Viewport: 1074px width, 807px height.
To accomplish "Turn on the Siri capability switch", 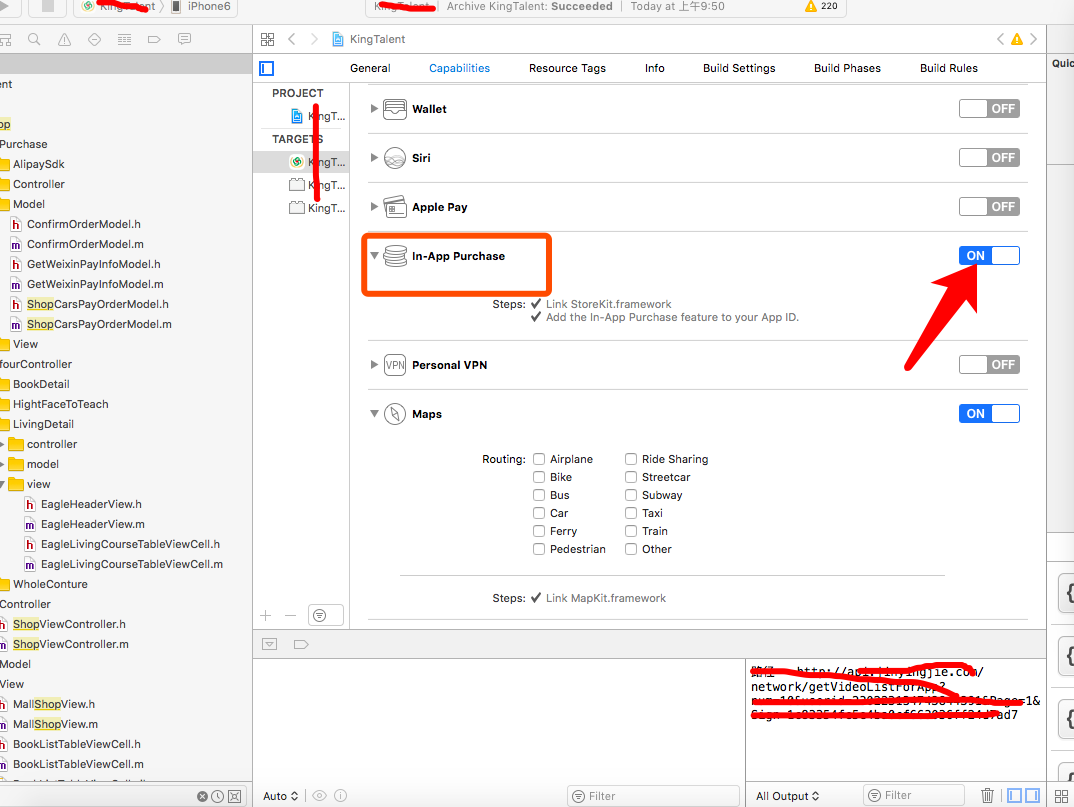I will 989,158.
